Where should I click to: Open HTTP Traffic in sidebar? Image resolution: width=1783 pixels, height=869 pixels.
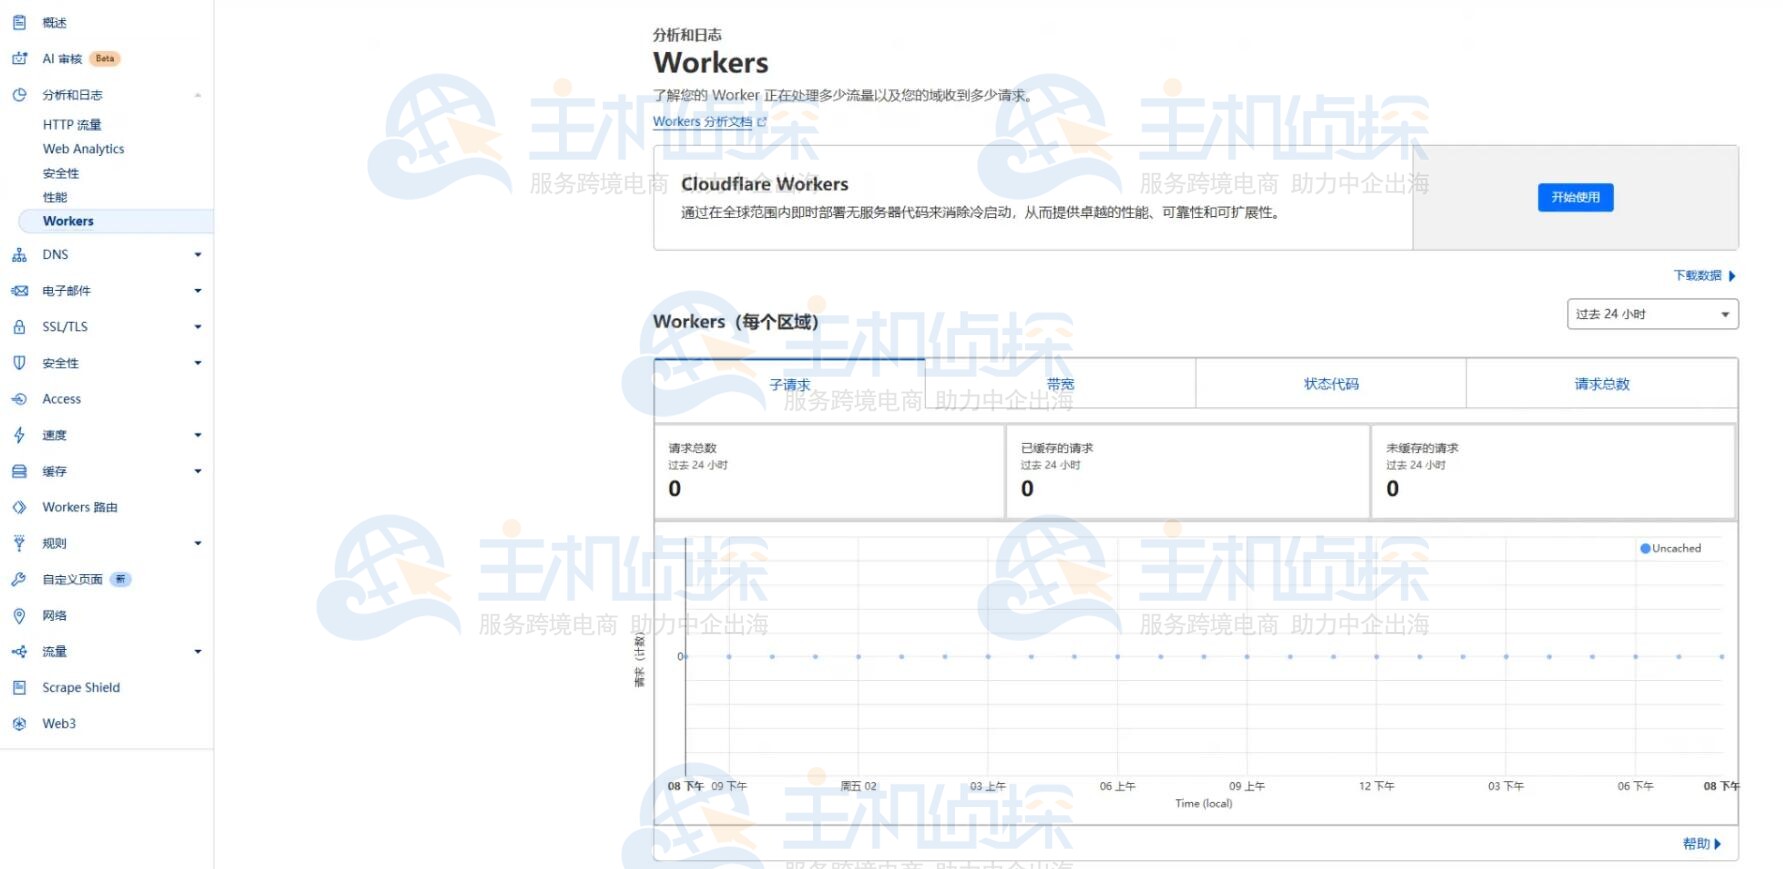[72, 125]
